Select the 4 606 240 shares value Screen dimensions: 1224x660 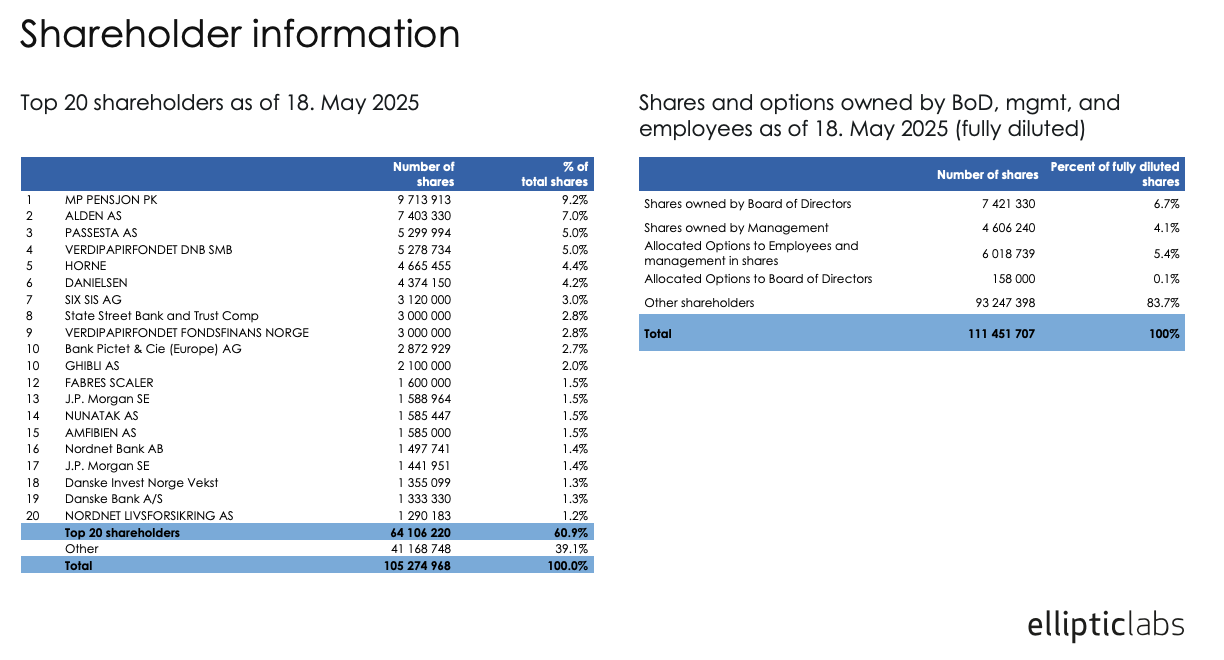coord(1006,228)
